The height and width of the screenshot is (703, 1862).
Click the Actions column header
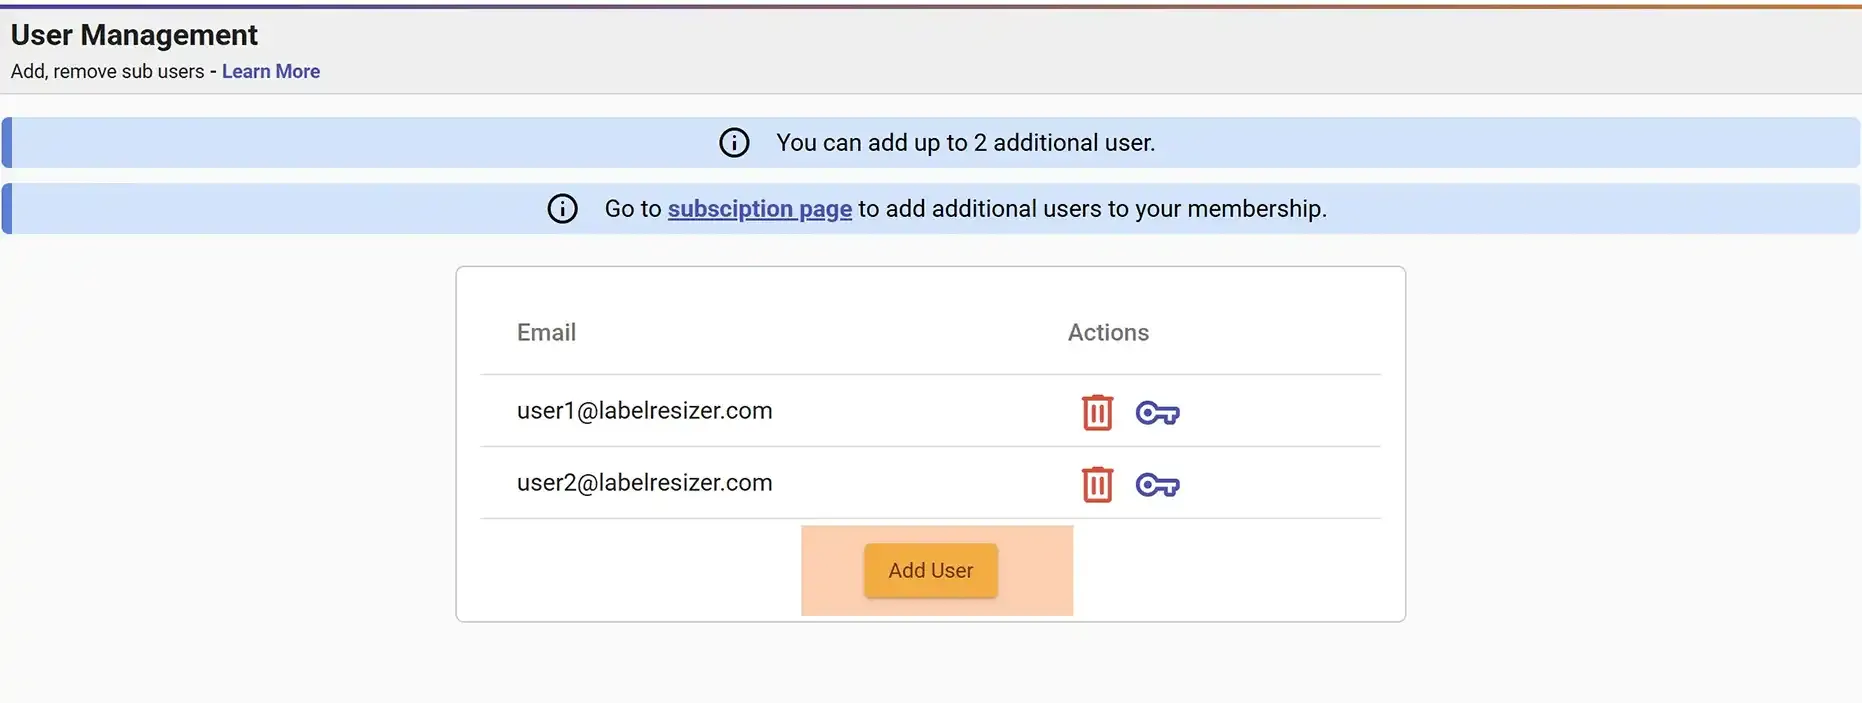point(1108,332)
